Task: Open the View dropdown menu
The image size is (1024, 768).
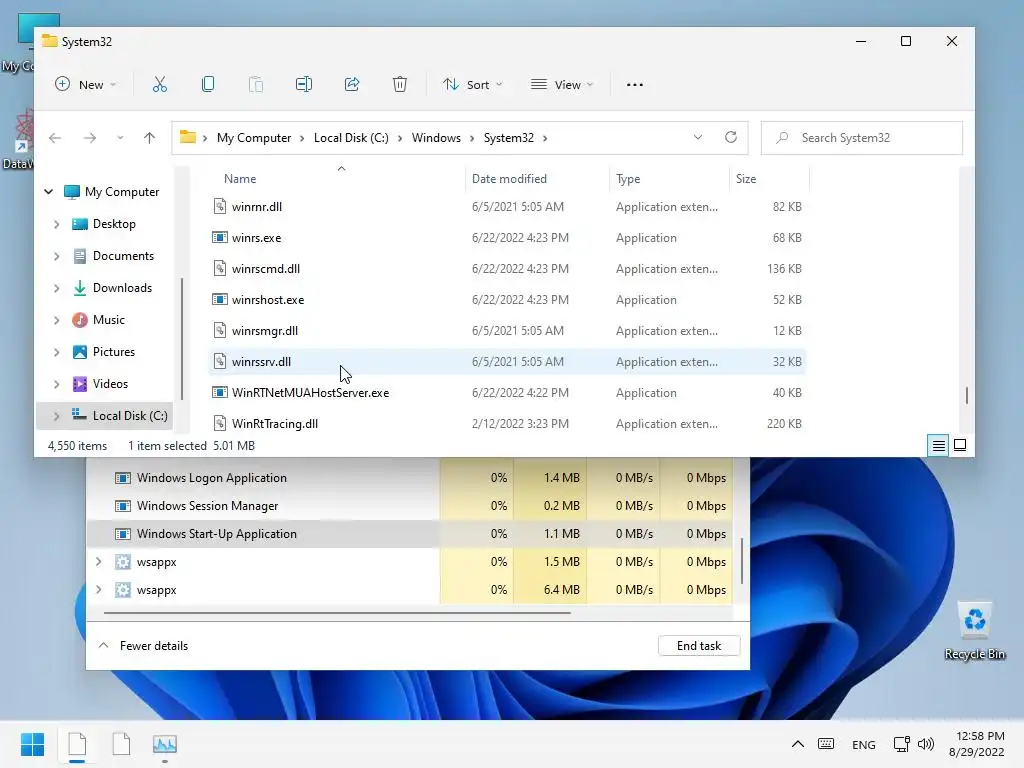Action: click(562, 84)
